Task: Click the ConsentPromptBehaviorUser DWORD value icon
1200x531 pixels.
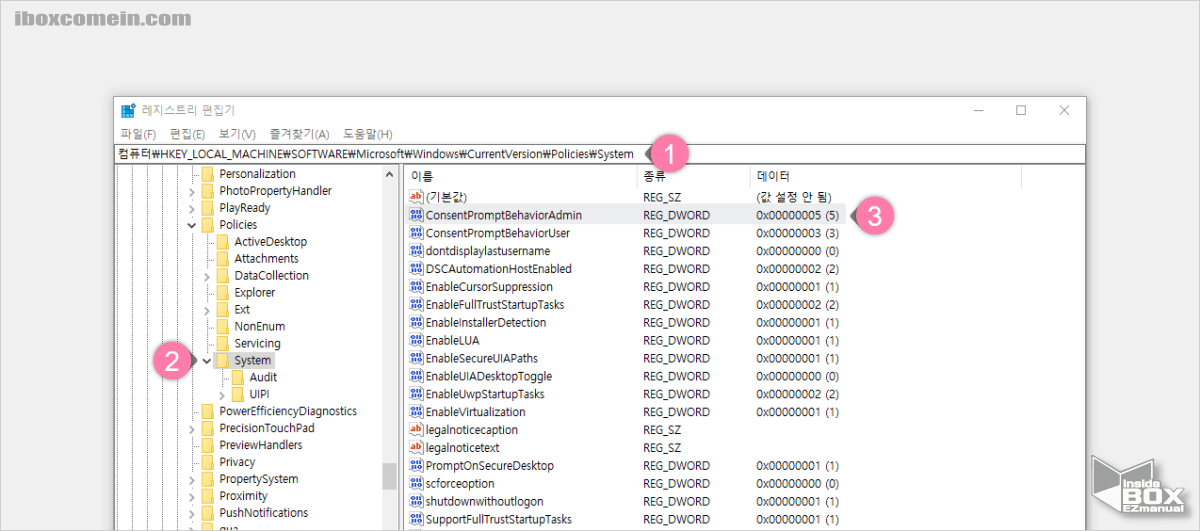Action: 417,233
